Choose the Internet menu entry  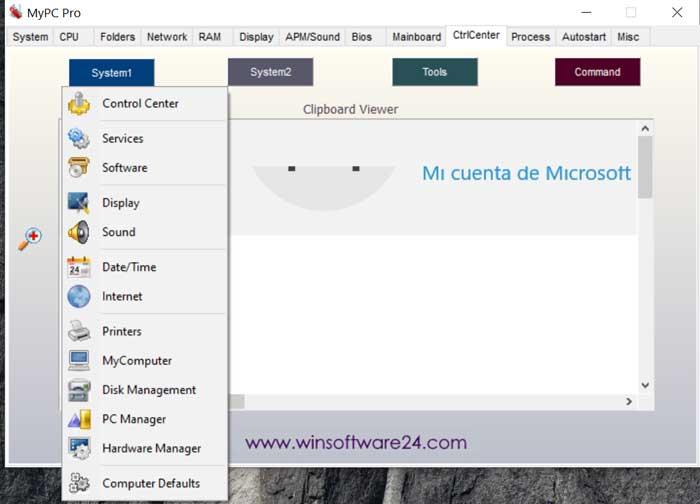[x=145, y=296]
